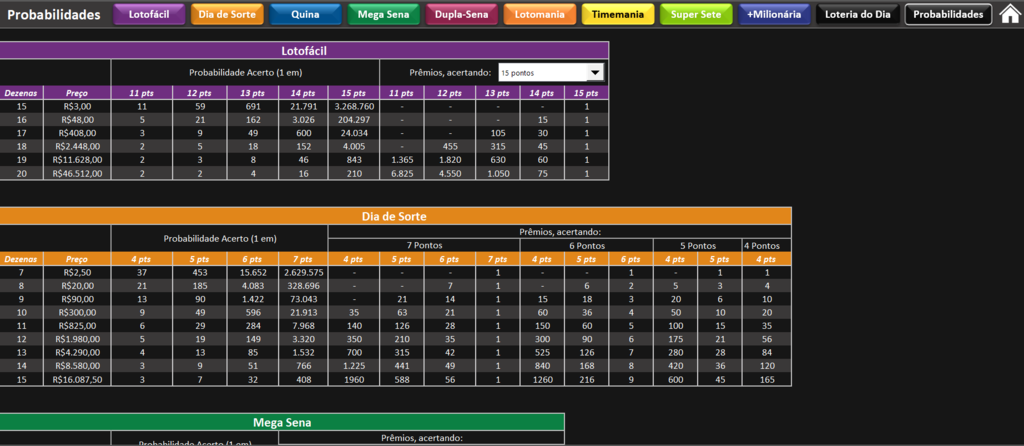Click price cell R$11.628,00
This screenshot has width=1024, height=446.
point(77,160)
